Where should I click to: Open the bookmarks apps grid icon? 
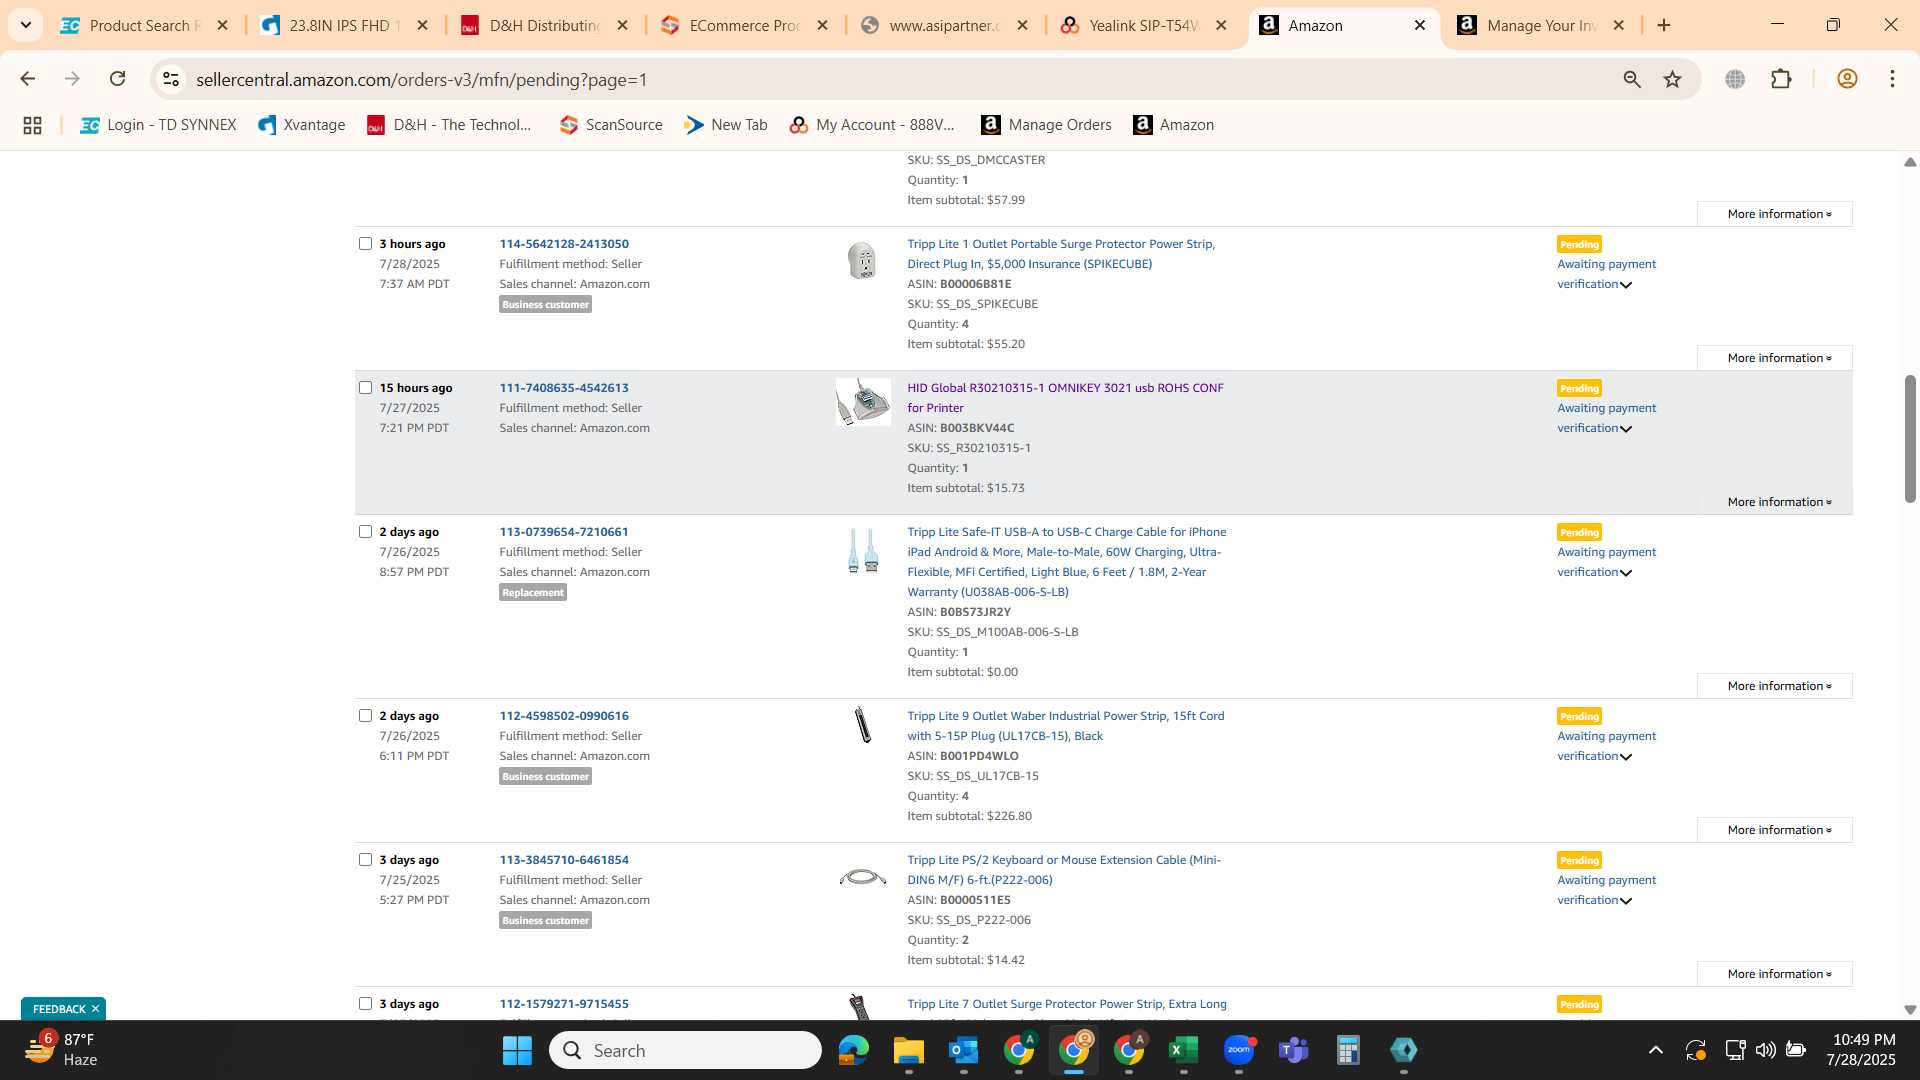[x=32, y=125]
